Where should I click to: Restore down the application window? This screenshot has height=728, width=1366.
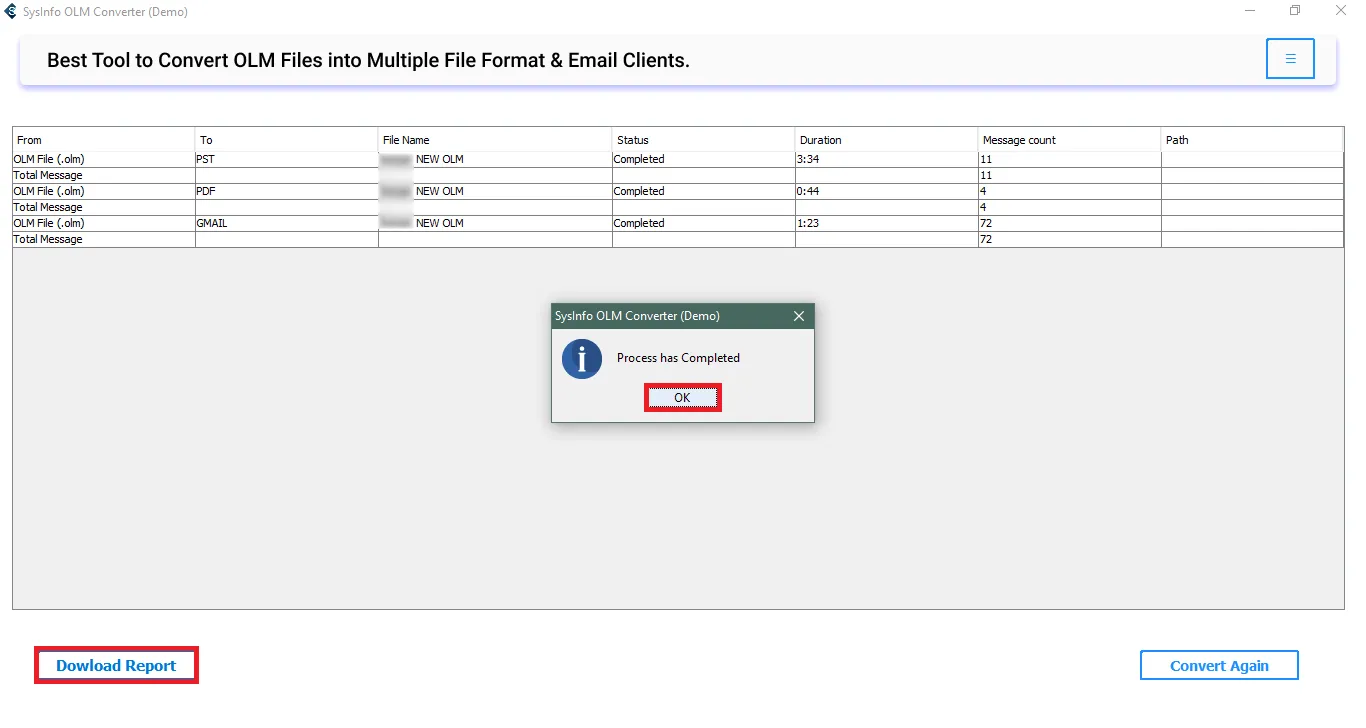point(1295,11)
